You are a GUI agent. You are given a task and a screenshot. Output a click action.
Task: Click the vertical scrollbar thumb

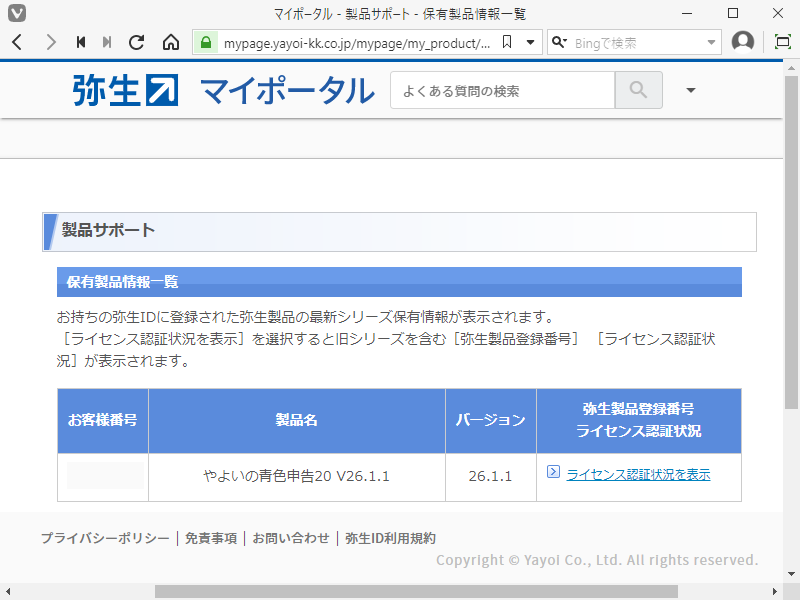click(791, 242)
